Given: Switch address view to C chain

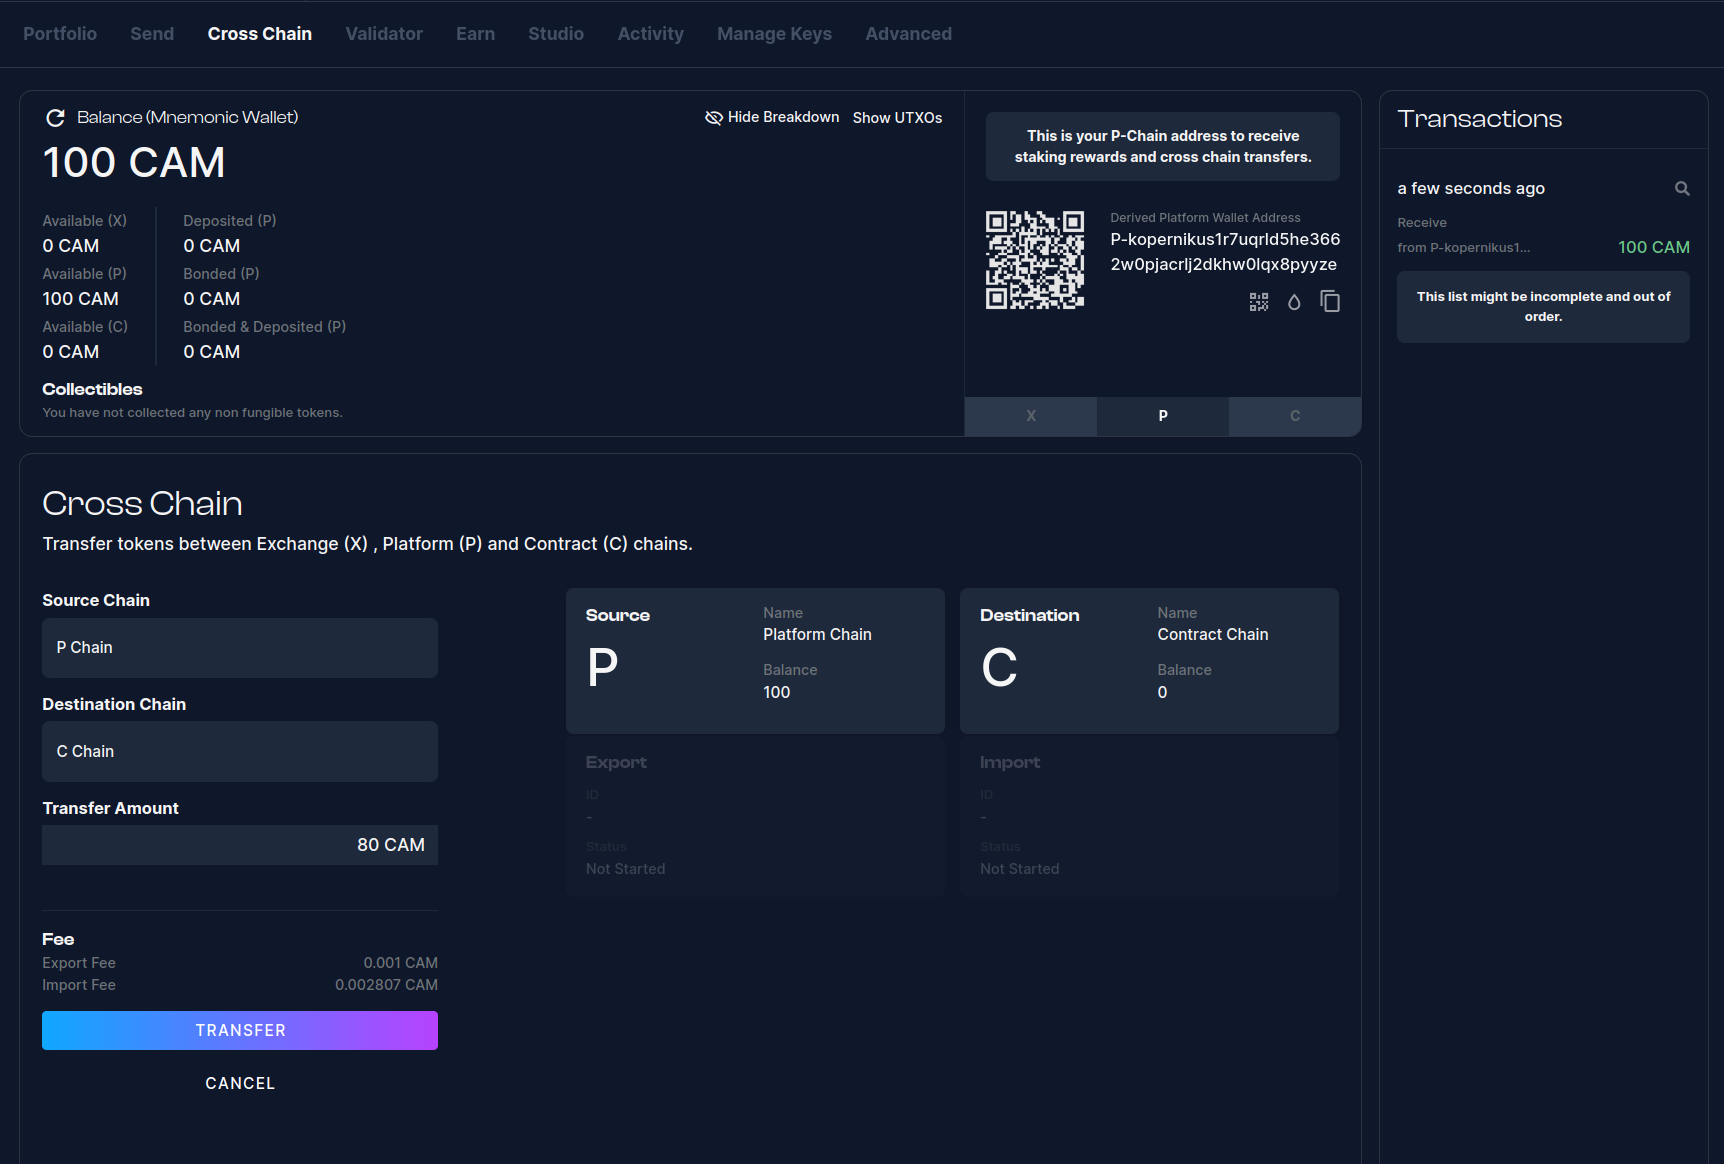Looking at the screenshot, I should [x=1295, y=416].
